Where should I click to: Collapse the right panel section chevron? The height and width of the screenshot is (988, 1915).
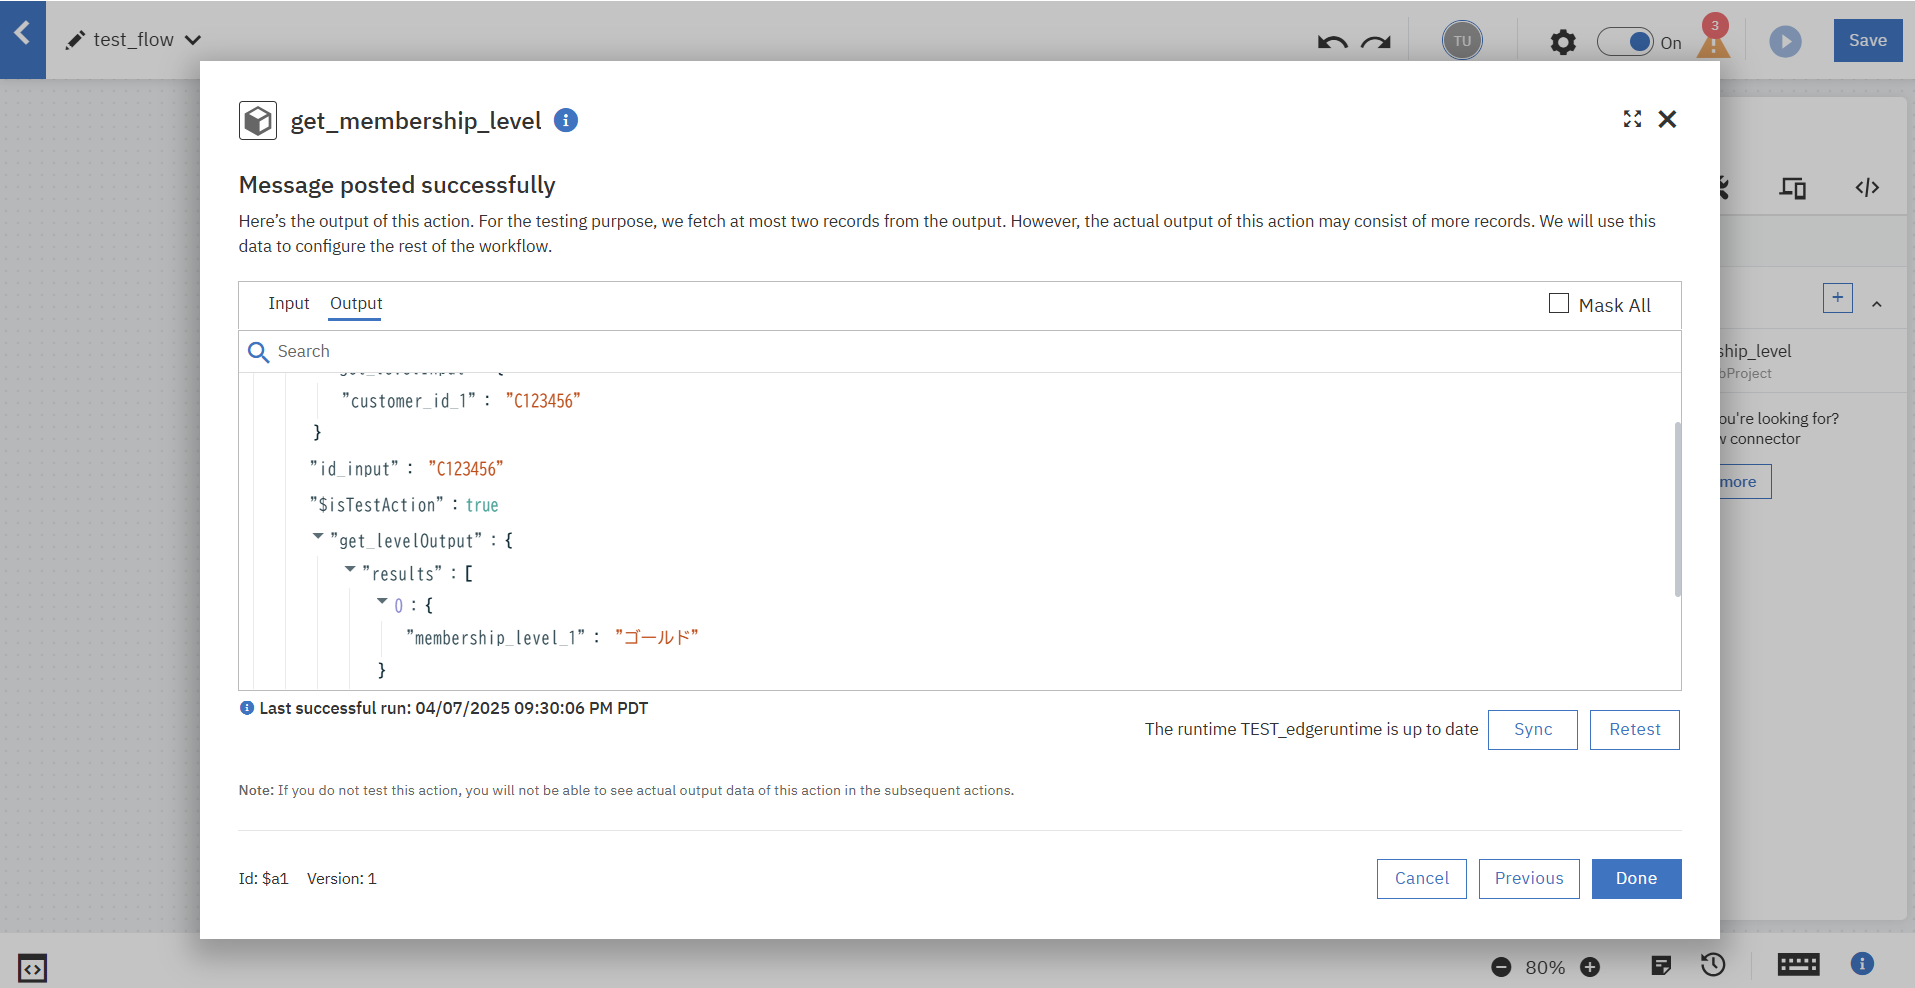pos(1877,304)
